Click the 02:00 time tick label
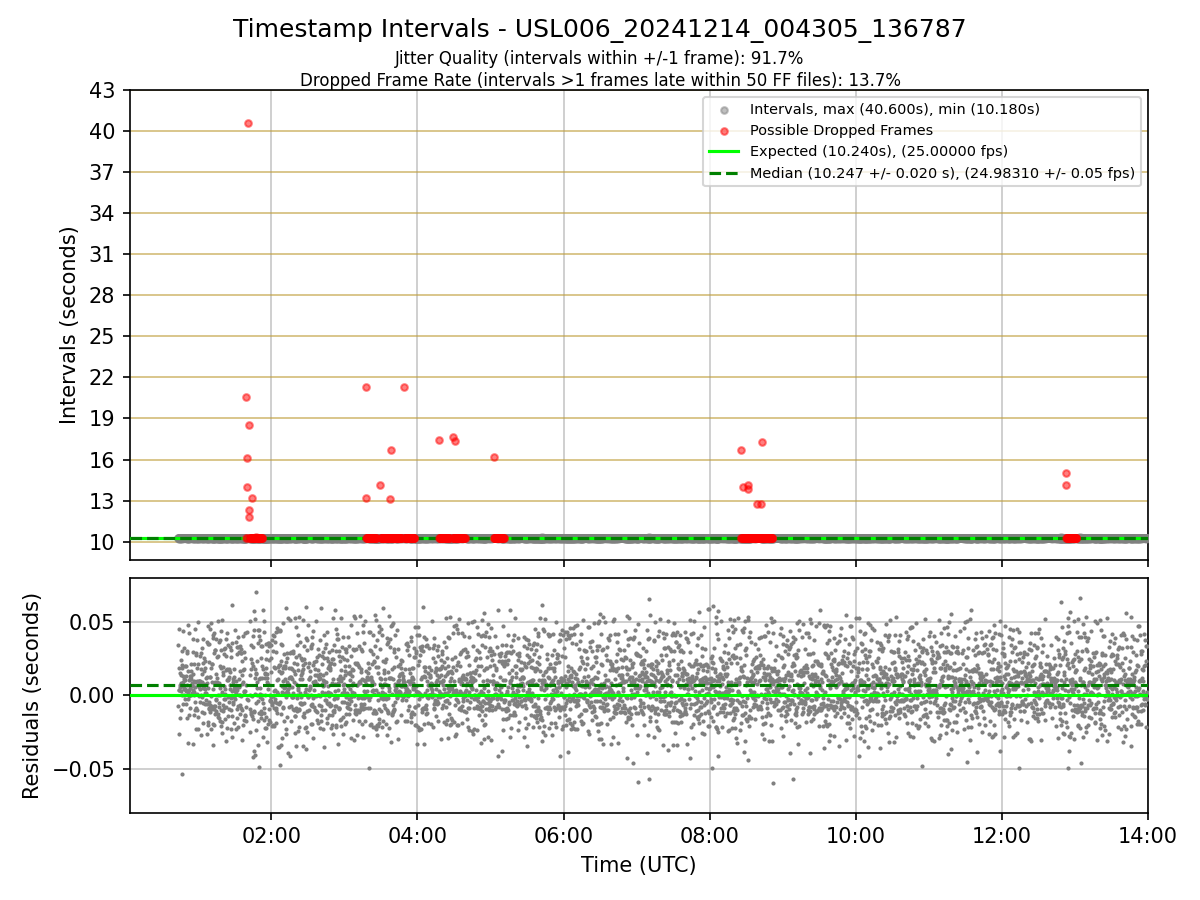 point(271,836)
